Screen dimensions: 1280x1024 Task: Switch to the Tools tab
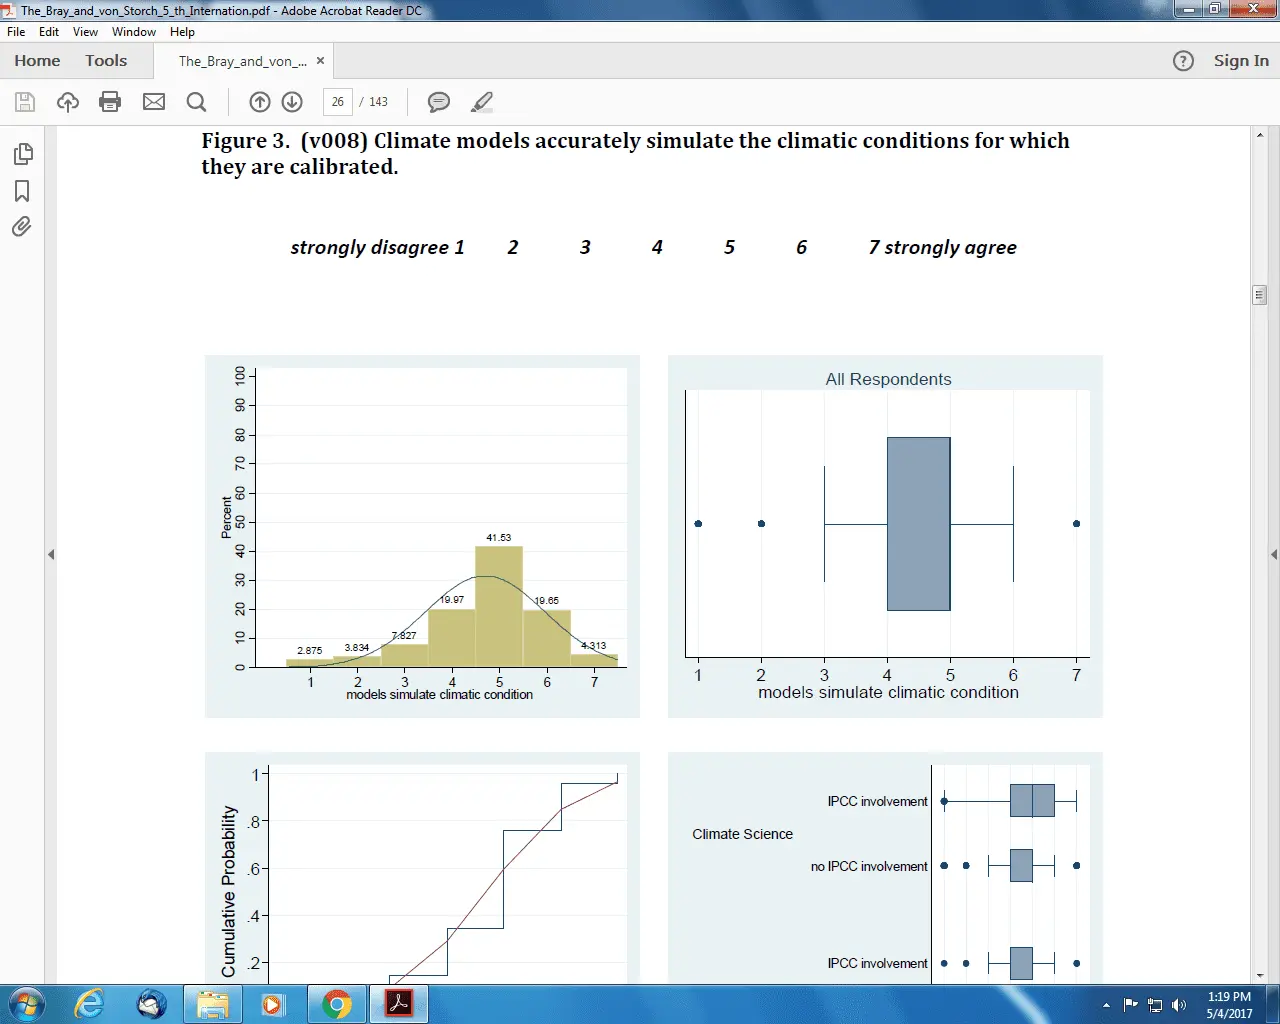point(106,61)
